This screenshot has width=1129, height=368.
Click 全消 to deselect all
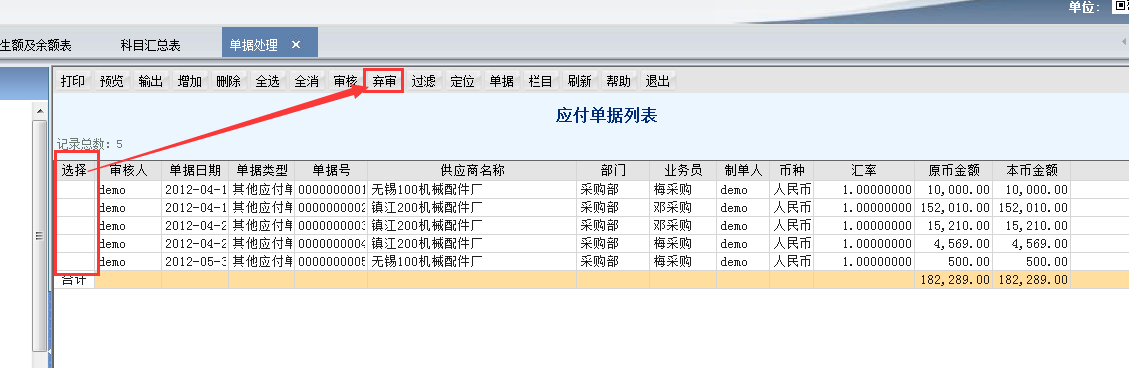[307, 81]
